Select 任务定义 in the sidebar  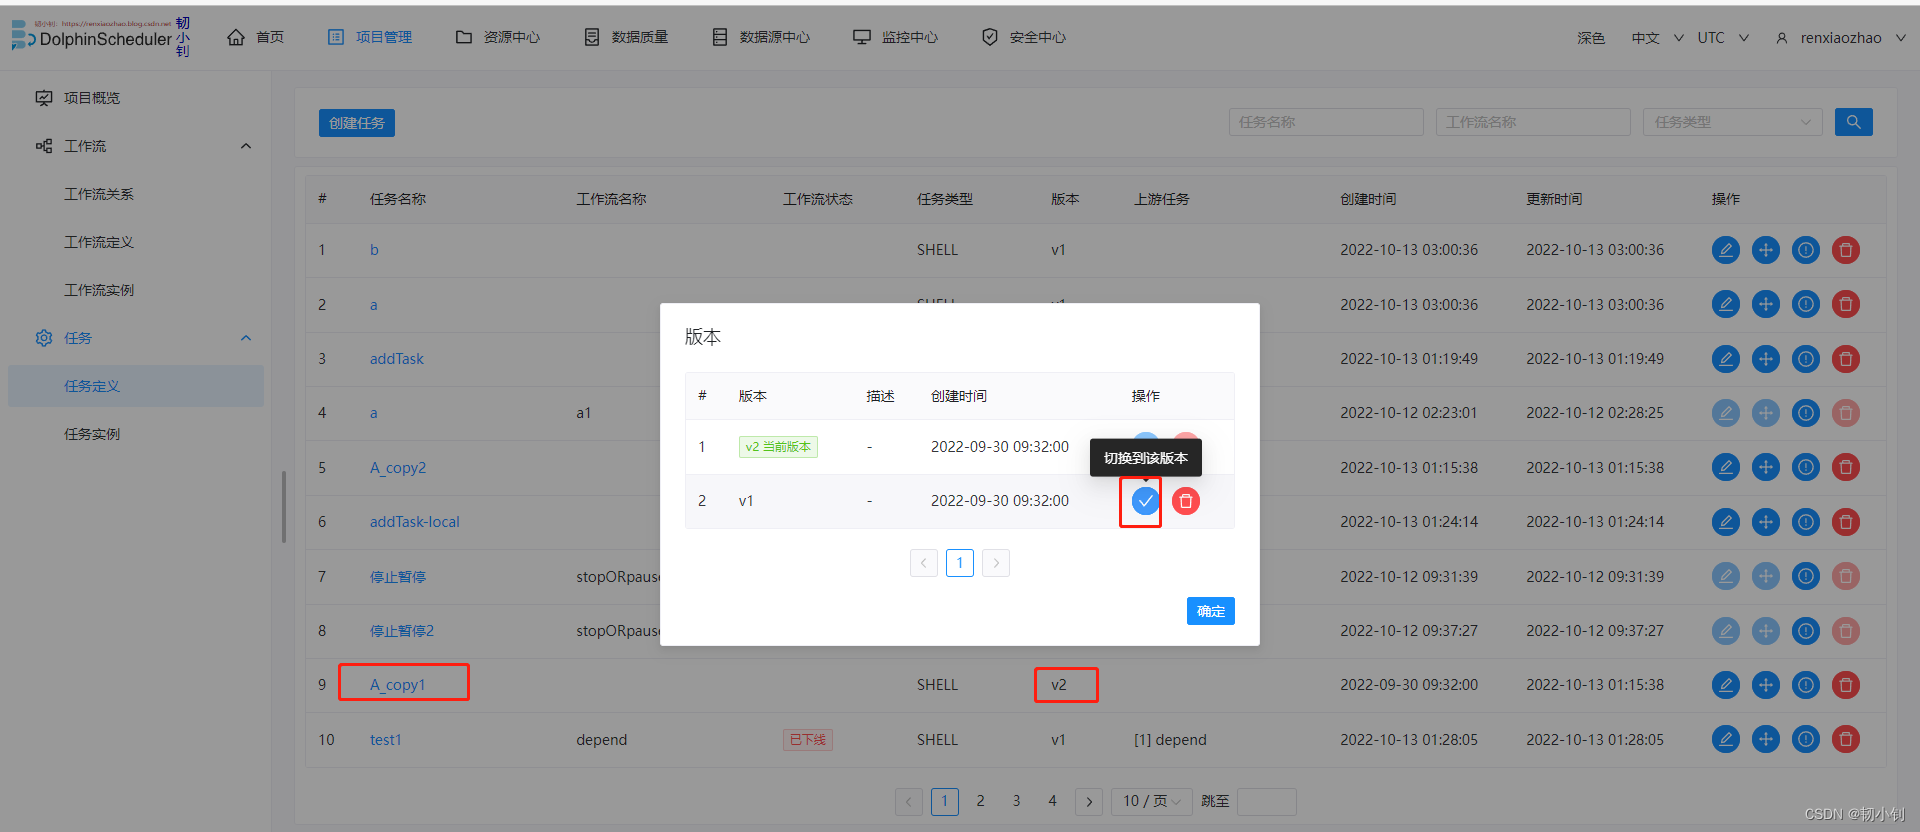(x=136, y=386)
